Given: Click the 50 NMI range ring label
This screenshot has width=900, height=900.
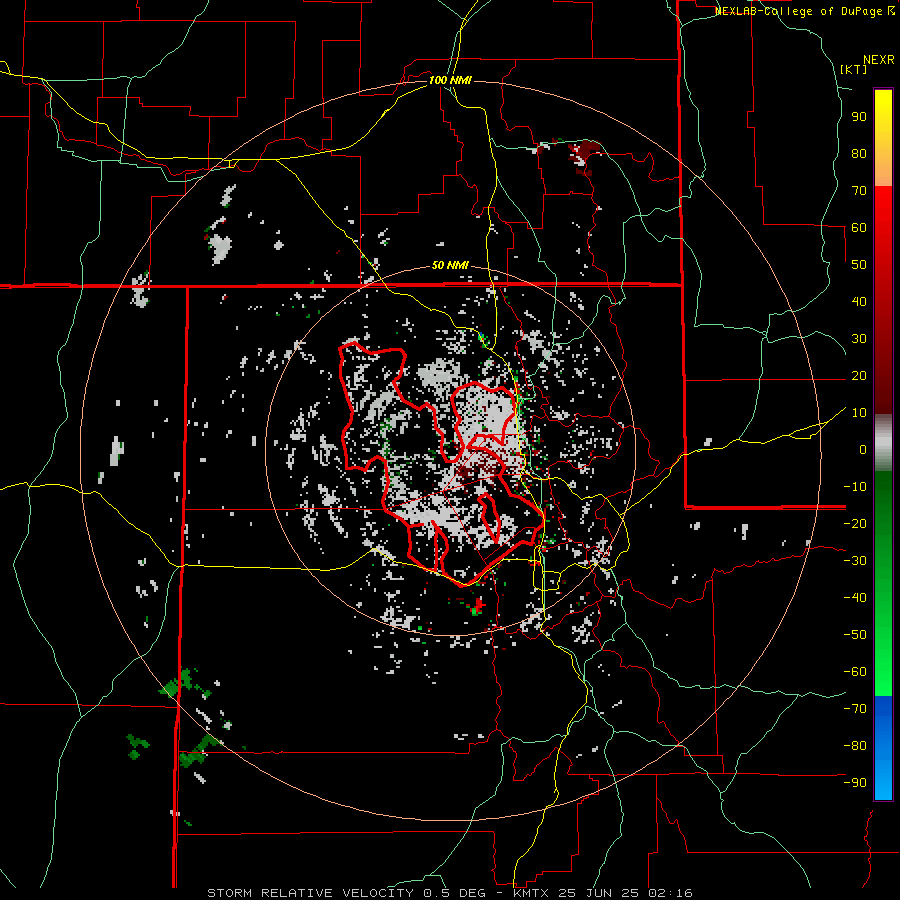Looking at the screenshot, I should pyautogui.click(x=450, y=265).
